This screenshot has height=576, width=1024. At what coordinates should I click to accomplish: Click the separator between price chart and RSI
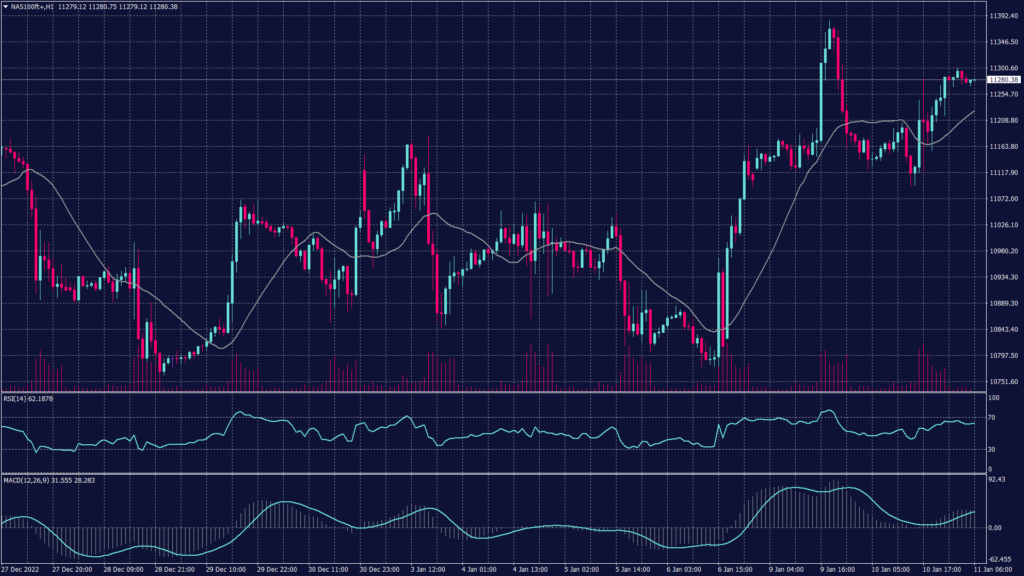point(490,392)
